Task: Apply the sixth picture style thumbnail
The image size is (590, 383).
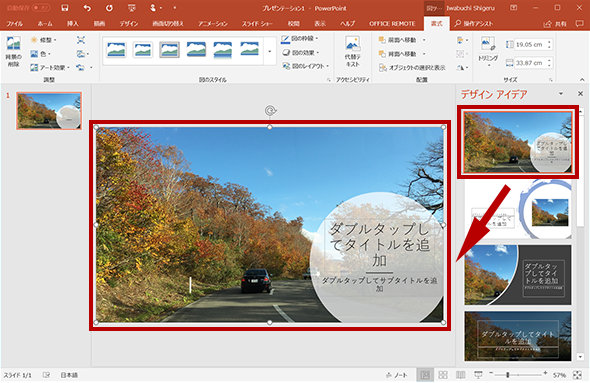Action: click(249, 50)
